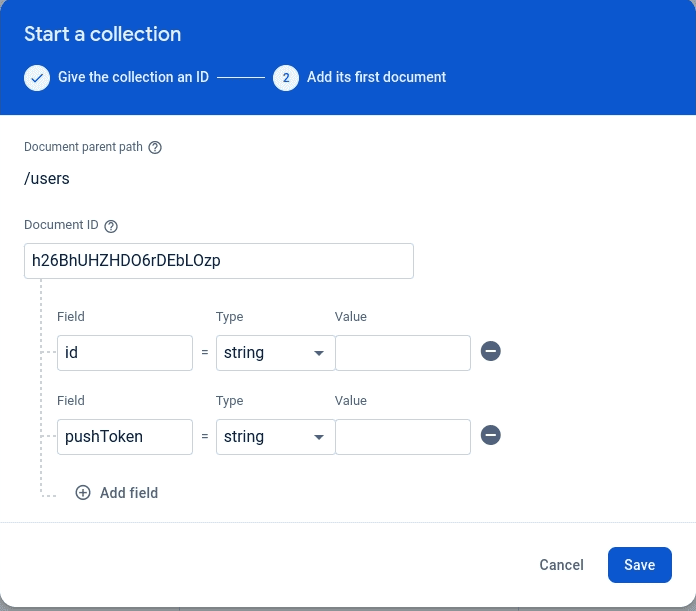Open the type dropdown for id field
696x611 pixels.
(x=275, y=353)
